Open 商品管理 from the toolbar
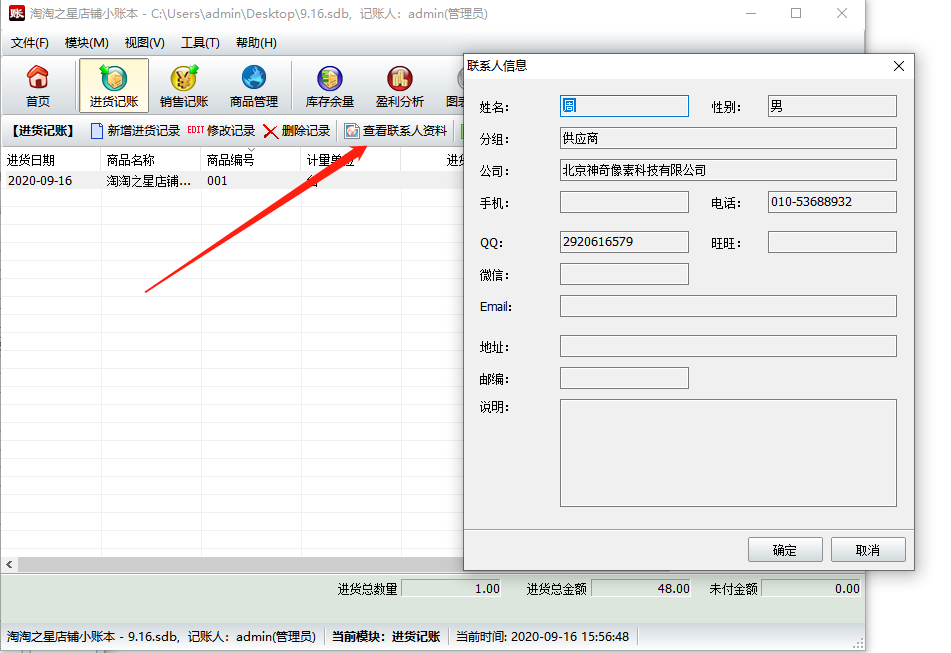 click(254, 86)
